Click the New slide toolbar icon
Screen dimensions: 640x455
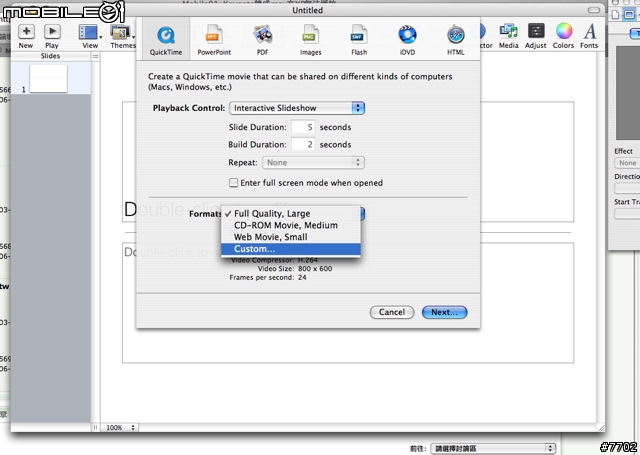coord(26,36)
